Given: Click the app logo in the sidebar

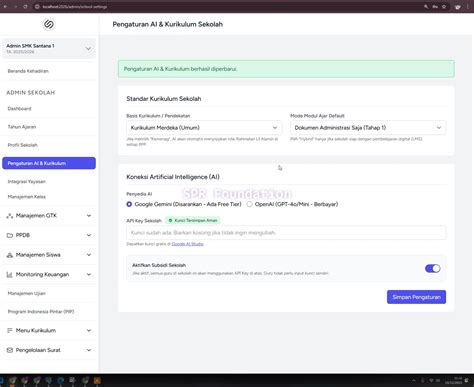Looking at the screenshot, I should (49, 24).
